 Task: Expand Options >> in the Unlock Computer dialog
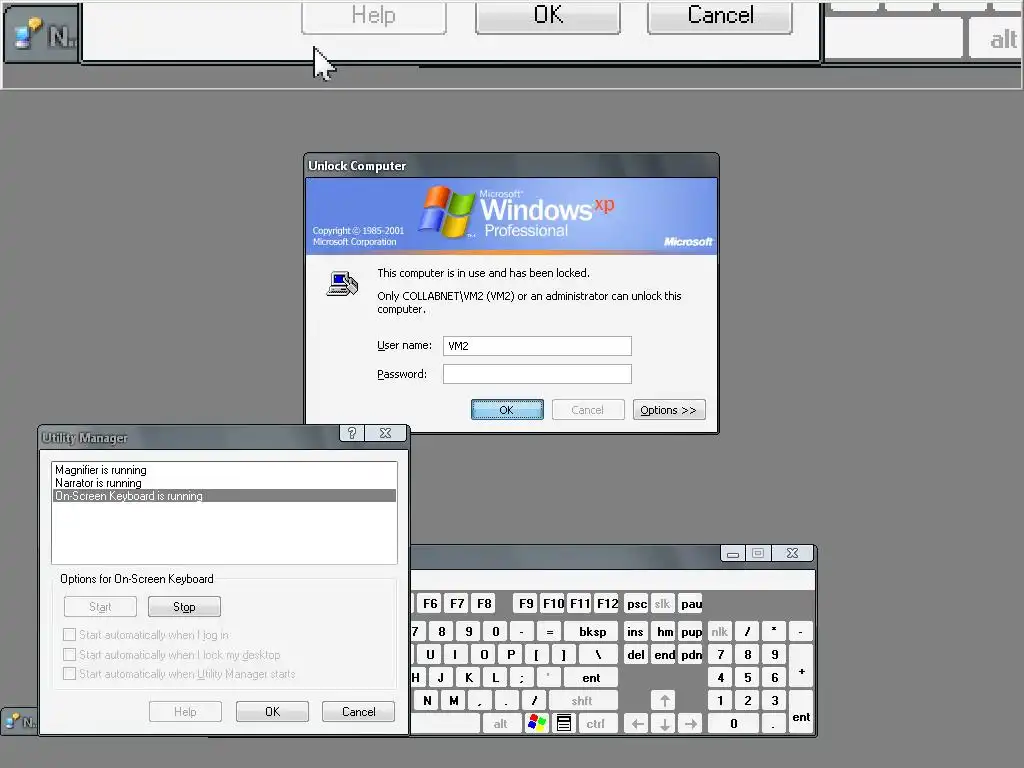coord(669,409)
